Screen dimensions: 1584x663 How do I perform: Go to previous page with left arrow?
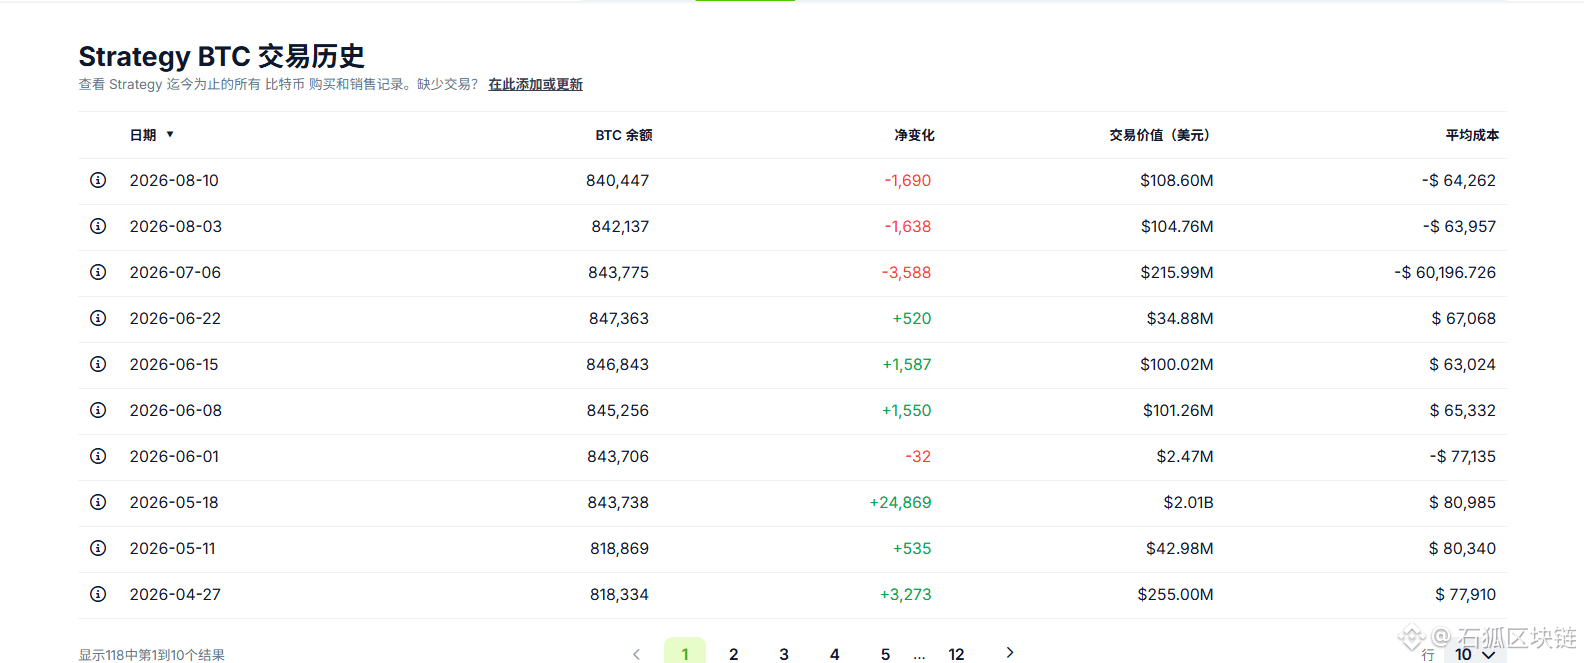tap(636, 654)
